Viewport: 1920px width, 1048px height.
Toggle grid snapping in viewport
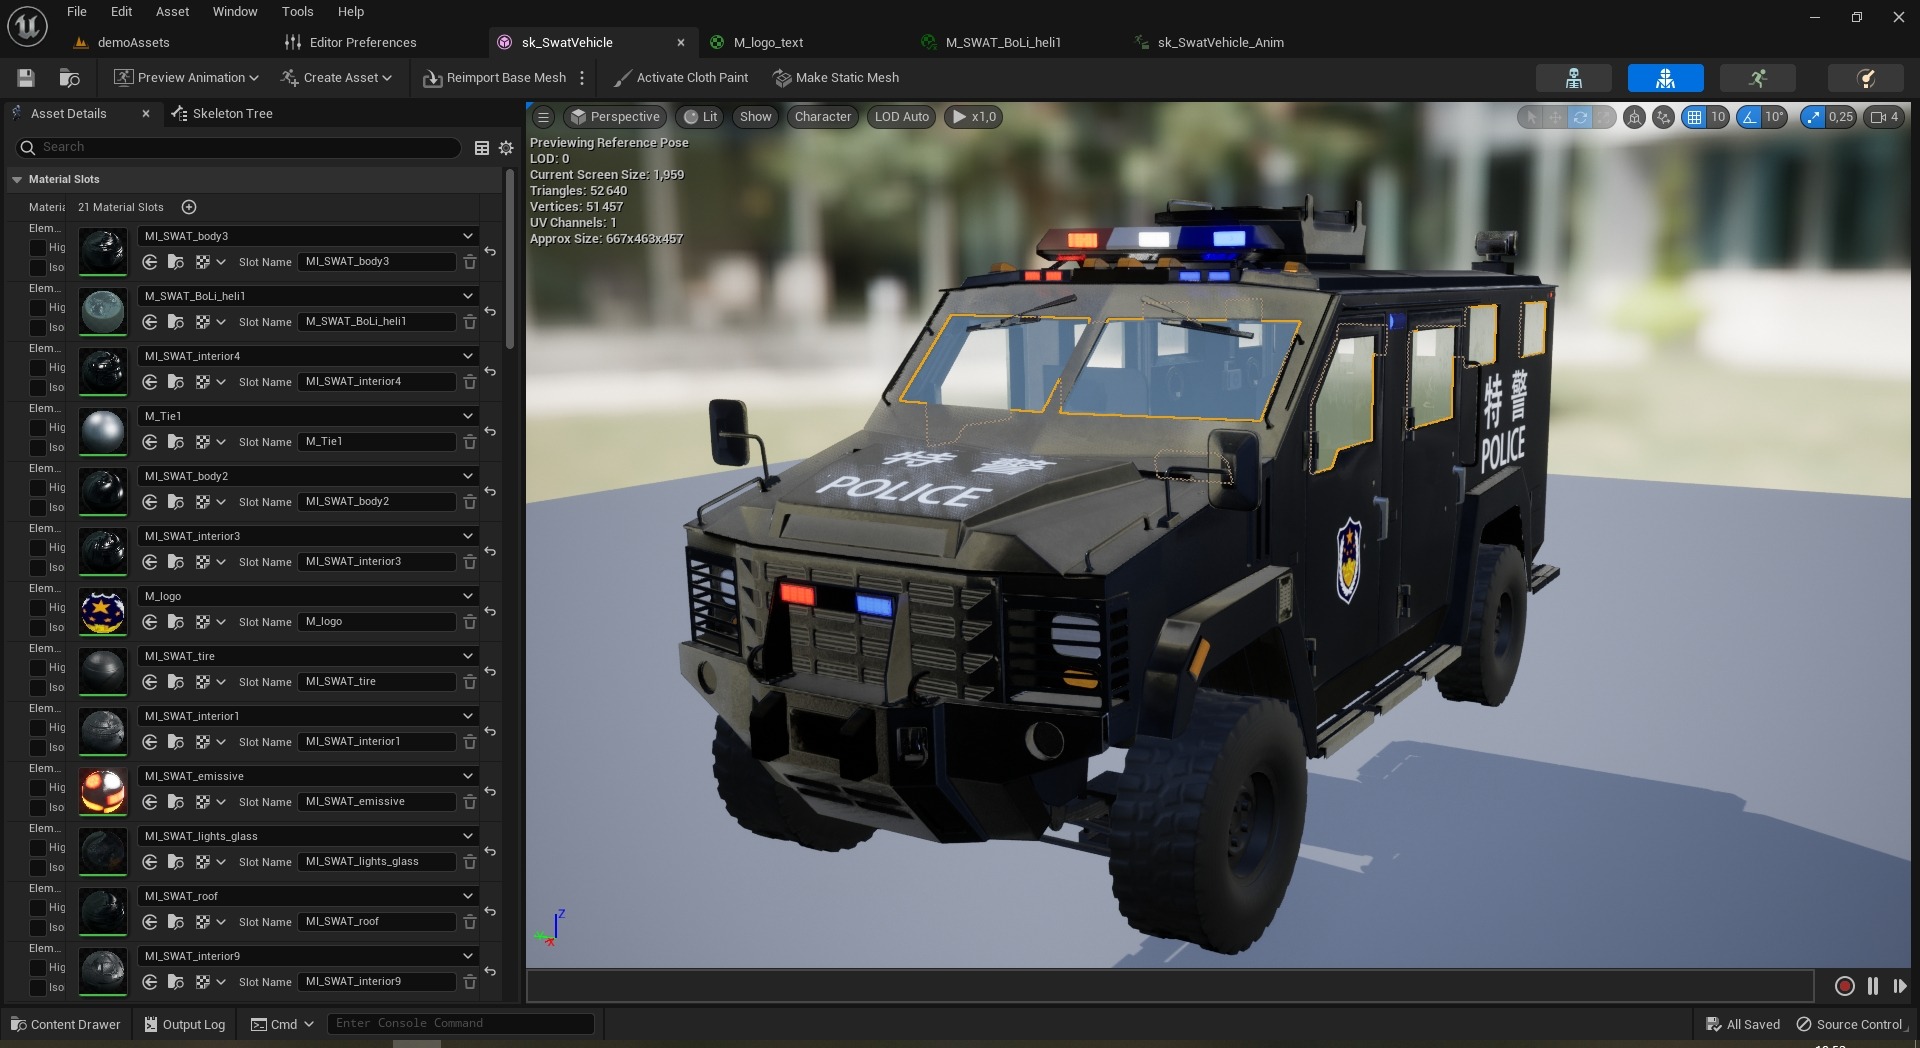pyautogui.click(x=1694, y=117)
